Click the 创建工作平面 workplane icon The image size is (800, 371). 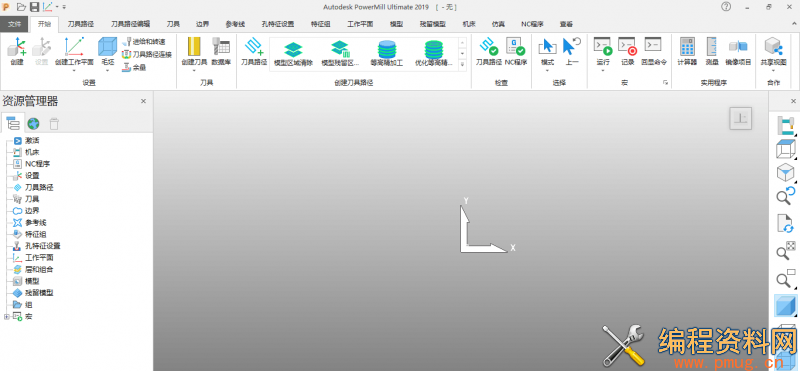point(74,47)
